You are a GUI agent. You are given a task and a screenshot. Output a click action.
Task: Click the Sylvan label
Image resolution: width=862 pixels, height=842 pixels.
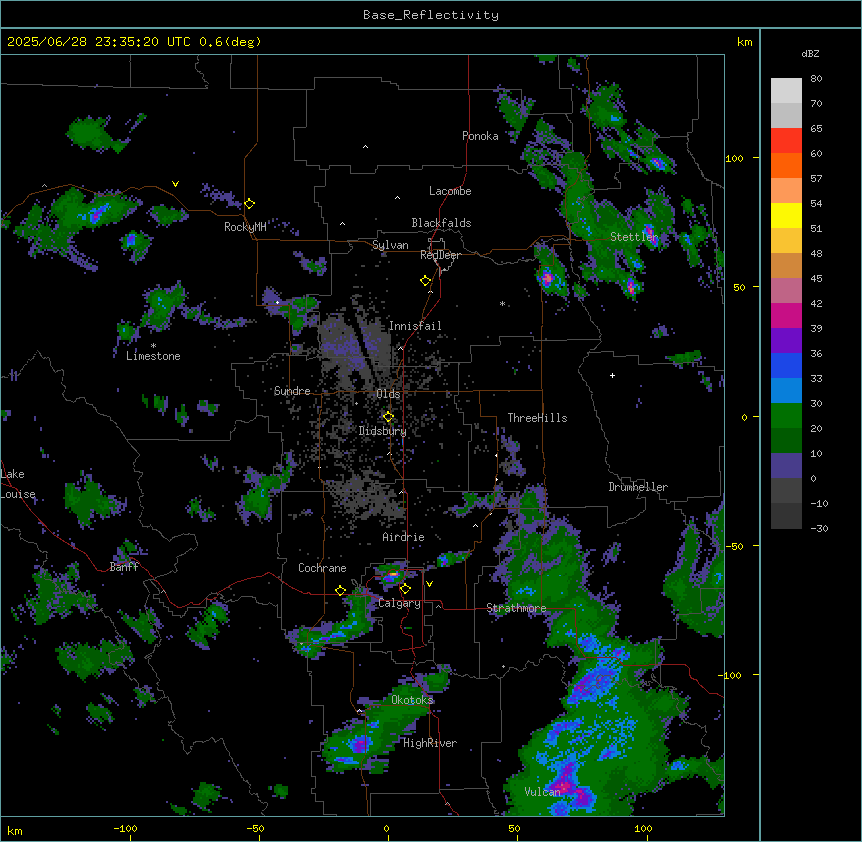click(x=390, y=245)
